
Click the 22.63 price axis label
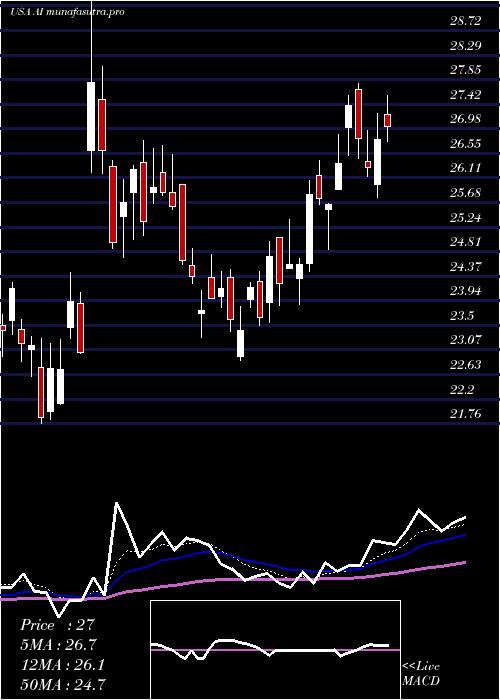466,365
